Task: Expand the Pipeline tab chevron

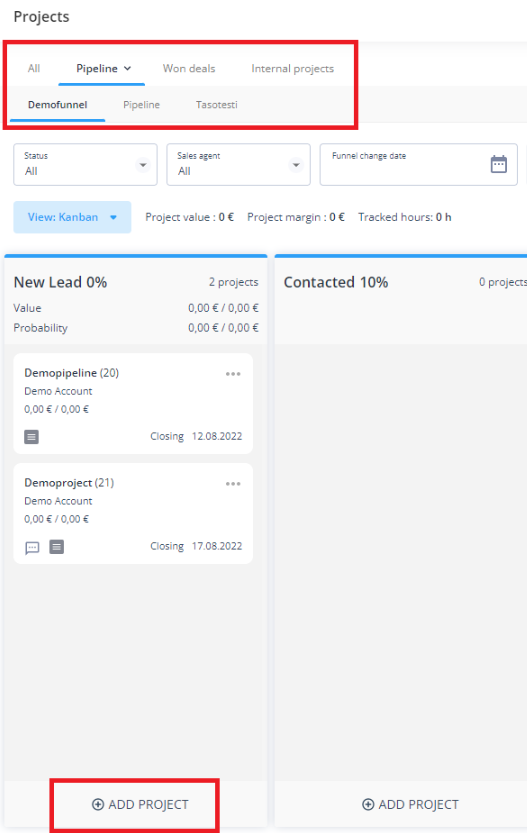Action: 128,69
